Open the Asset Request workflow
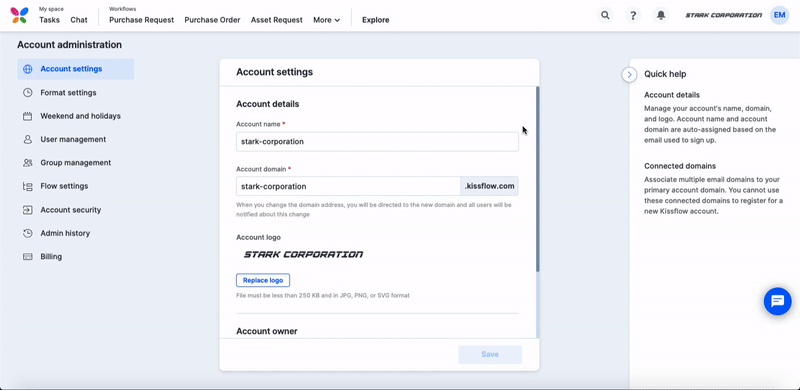Image resolution: width=800 pixels, height=390 pixels. click(277, 20)
